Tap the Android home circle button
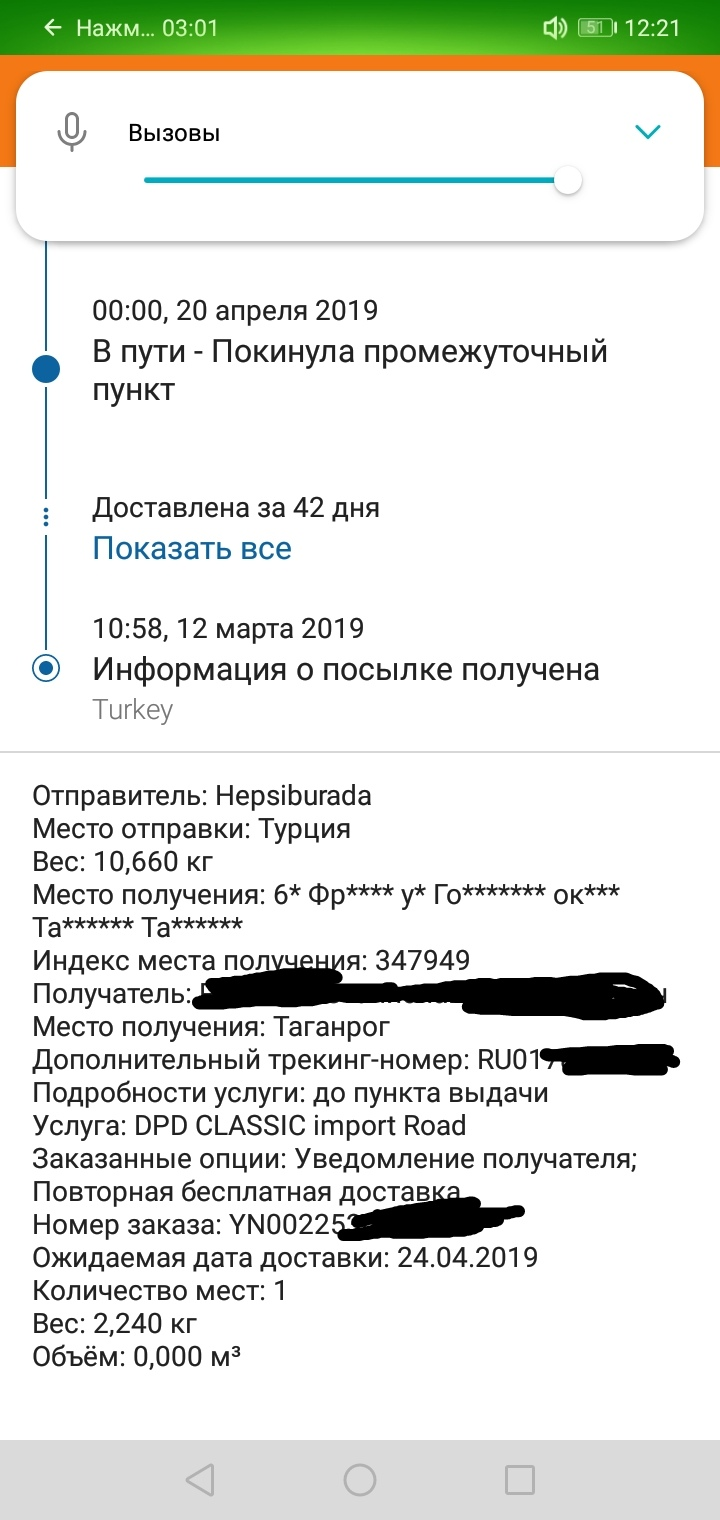720x1520 pixels. point(360,1480)
